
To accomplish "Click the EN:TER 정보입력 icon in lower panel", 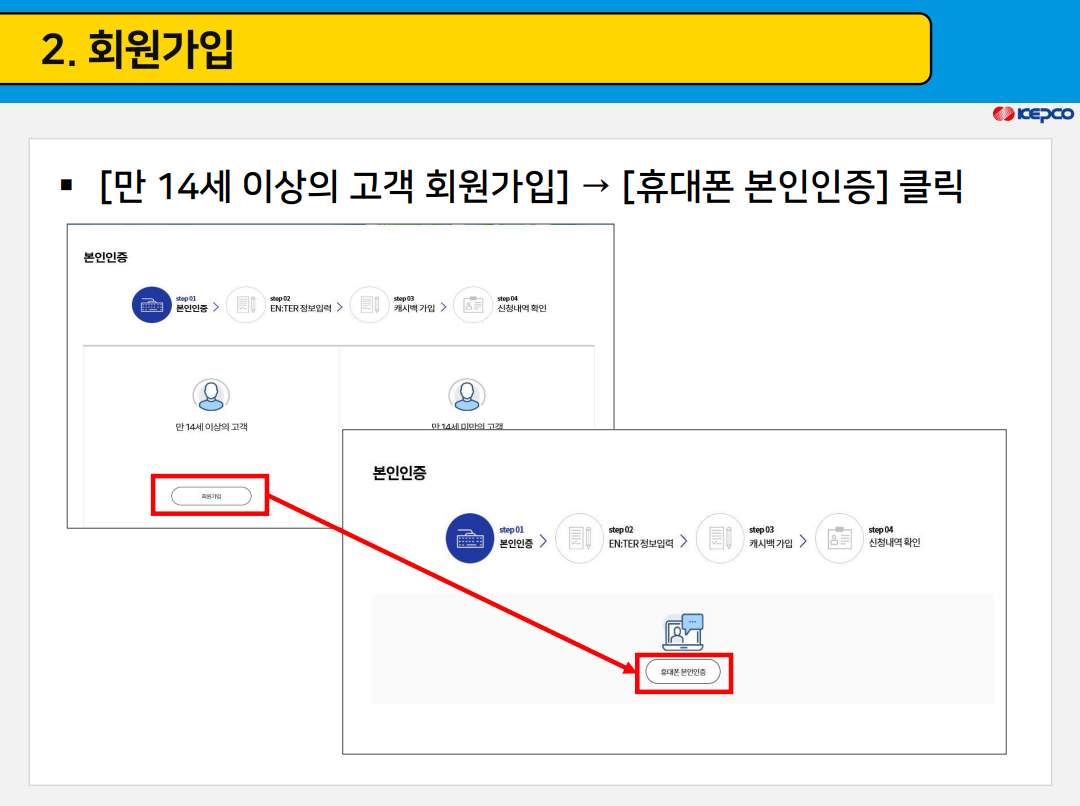I will 580,538.
